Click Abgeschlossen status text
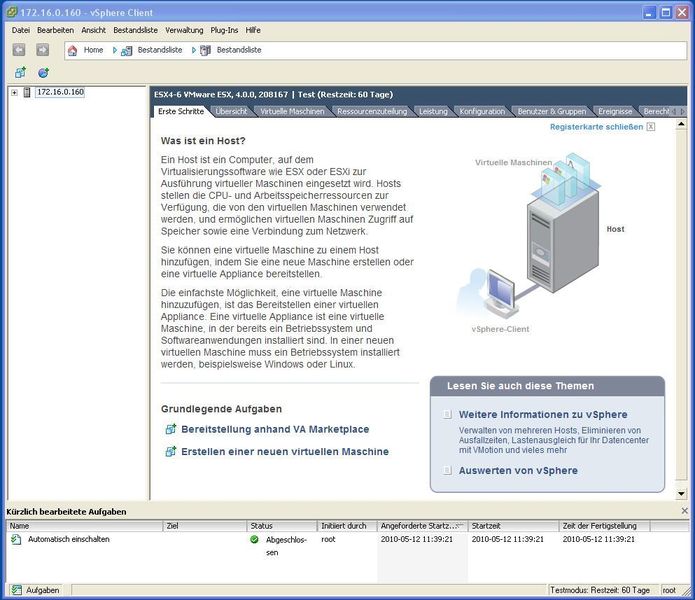This screenshot has width=695, height=600. [286, 546]
